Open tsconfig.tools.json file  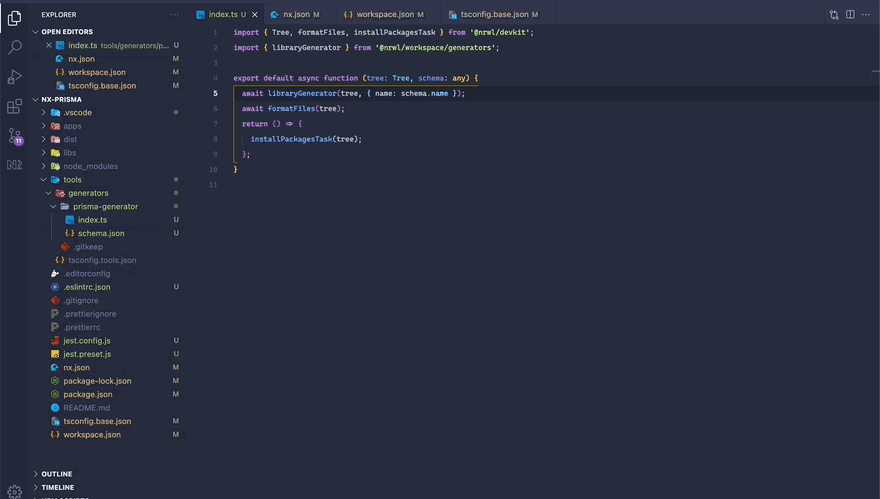click(102, 260)
